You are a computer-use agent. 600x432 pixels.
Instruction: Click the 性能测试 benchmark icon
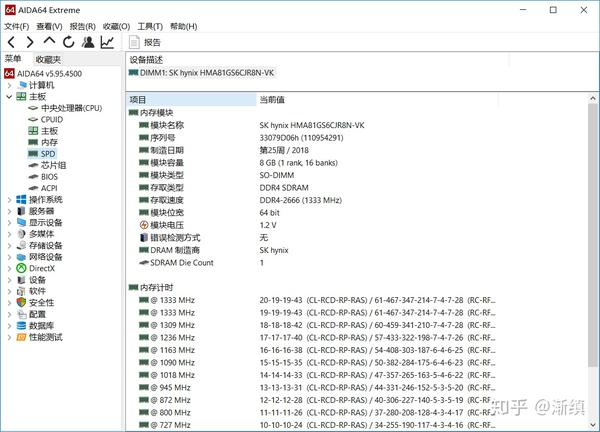pyautogui.click(x=21, y=337)
